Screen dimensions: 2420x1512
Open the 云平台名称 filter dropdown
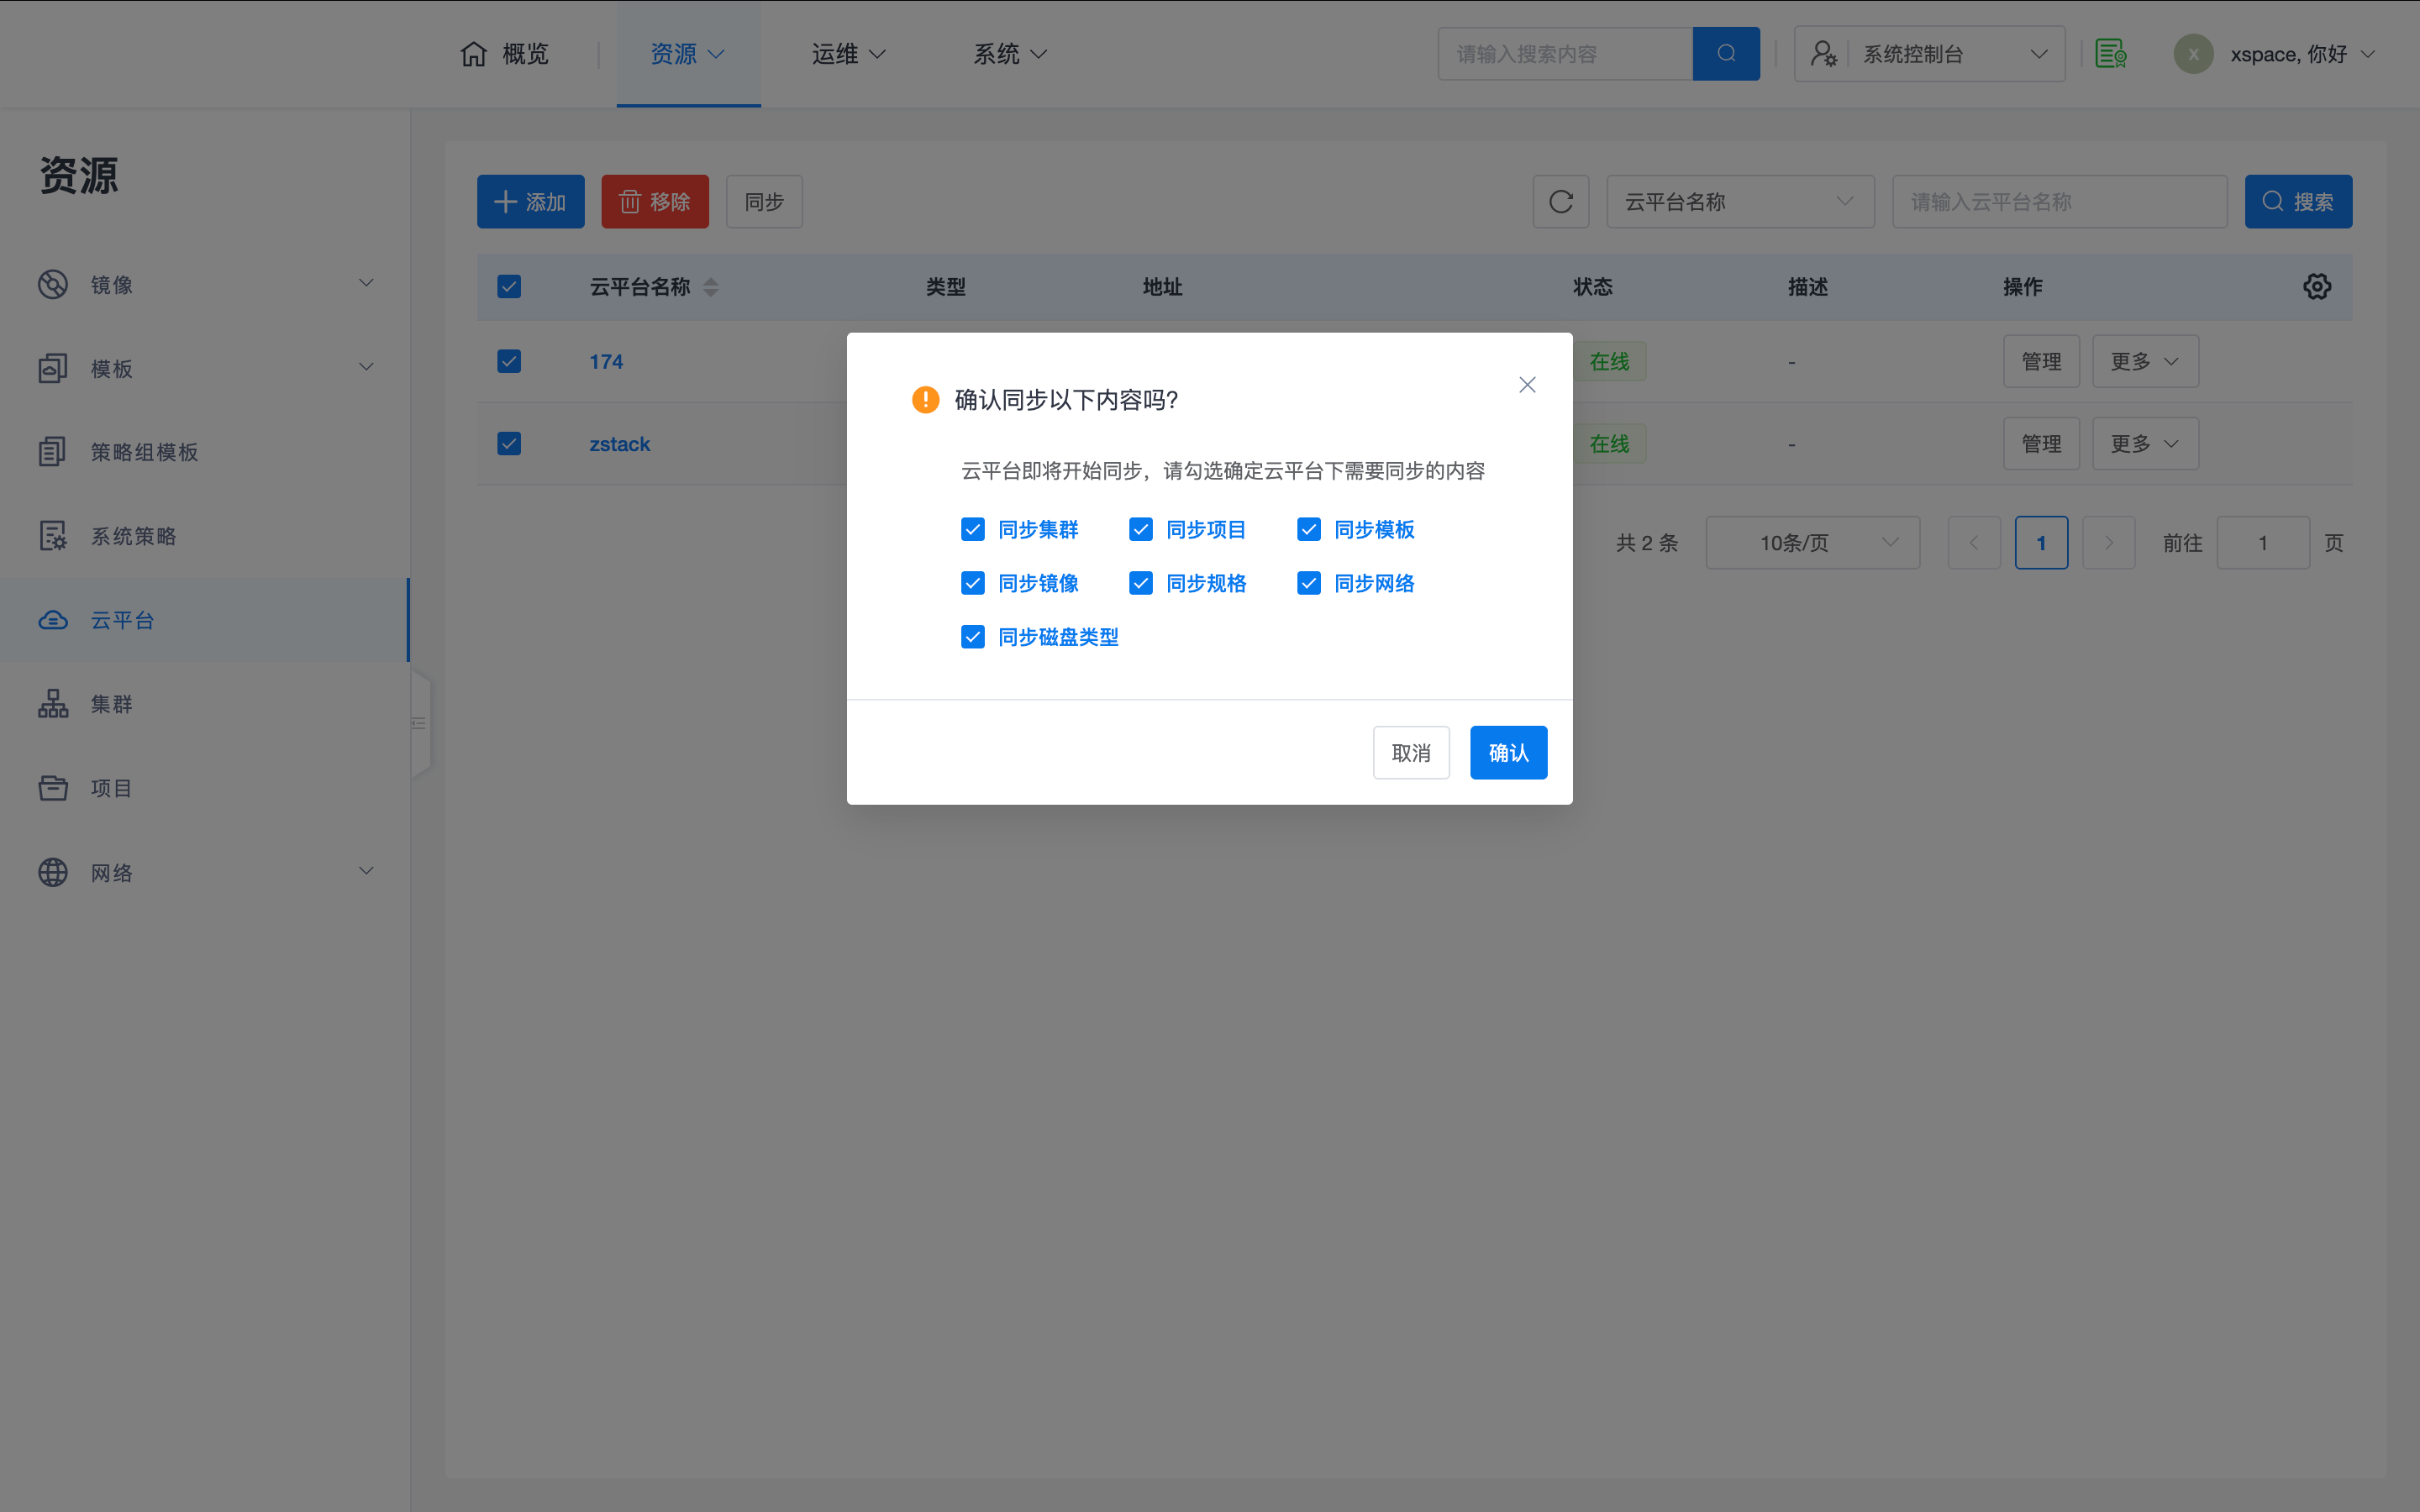[x=1739, y=202]
